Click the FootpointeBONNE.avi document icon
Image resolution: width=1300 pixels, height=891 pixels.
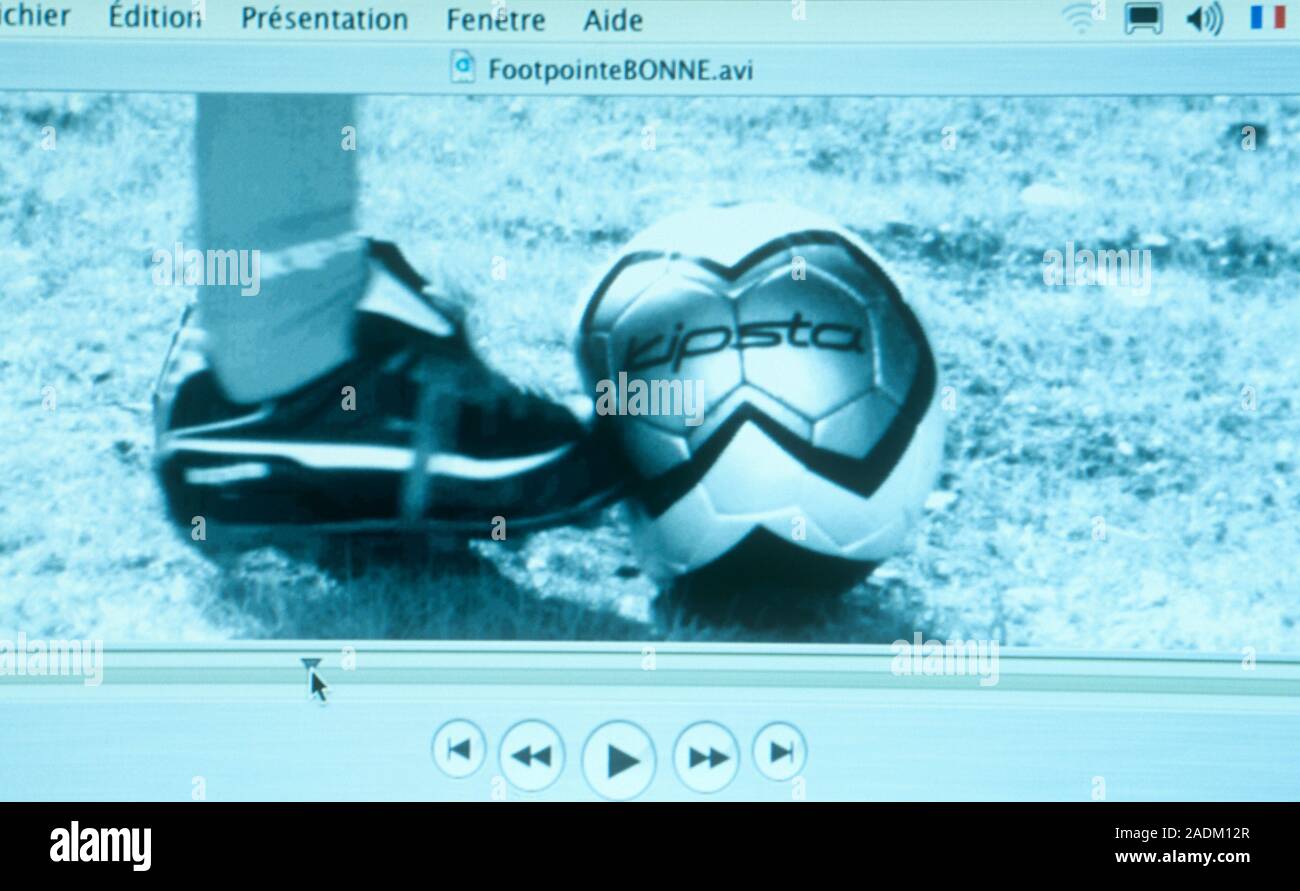[x=462, y=67]
